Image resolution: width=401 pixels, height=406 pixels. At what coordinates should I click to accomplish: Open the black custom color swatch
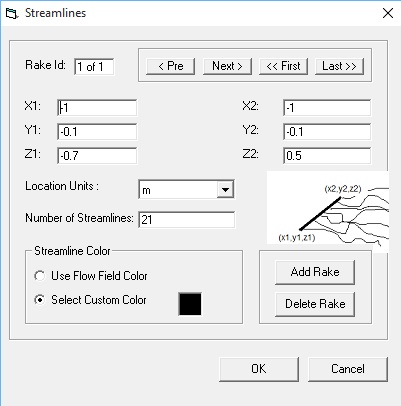(190, 304)
